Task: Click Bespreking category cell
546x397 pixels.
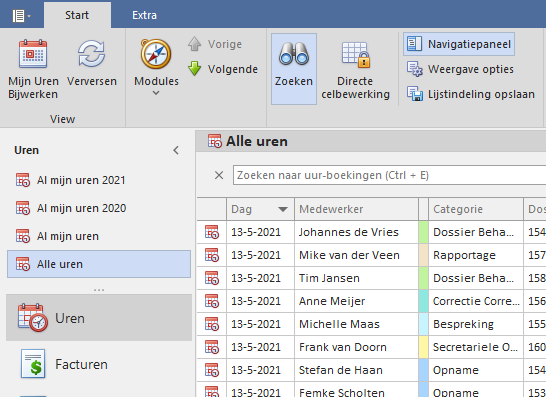Action: click(476, 324)
